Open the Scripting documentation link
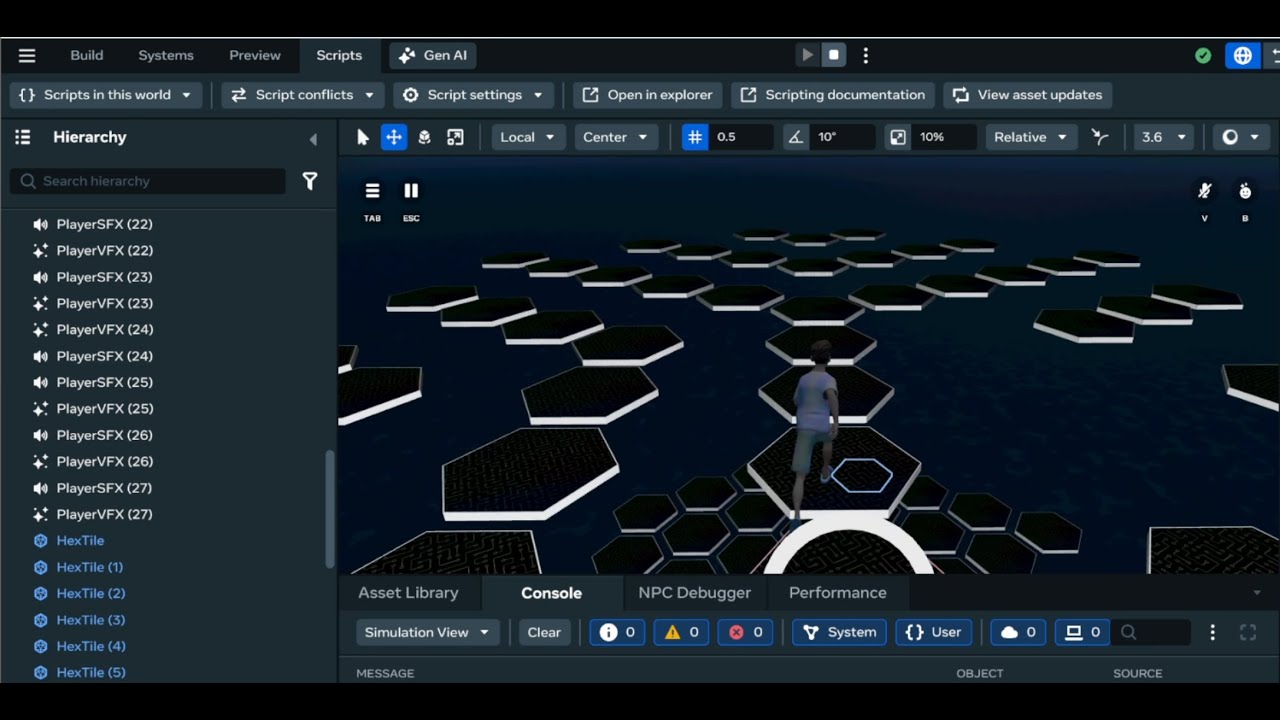Image resolution: width=1280 pixels, height=720 pixels. [833, 95]
